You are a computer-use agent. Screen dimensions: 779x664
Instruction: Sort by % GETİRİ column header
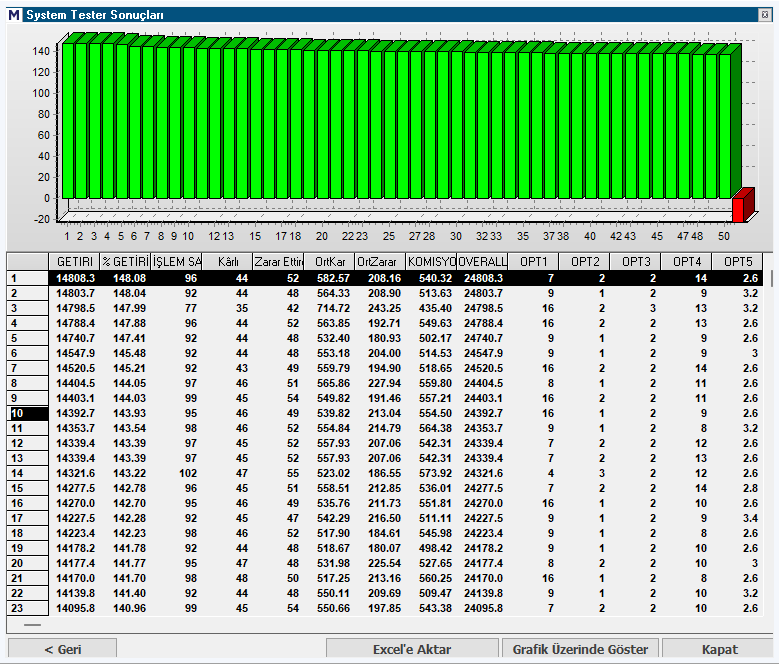pyautogui.click(x=126, y=262)
